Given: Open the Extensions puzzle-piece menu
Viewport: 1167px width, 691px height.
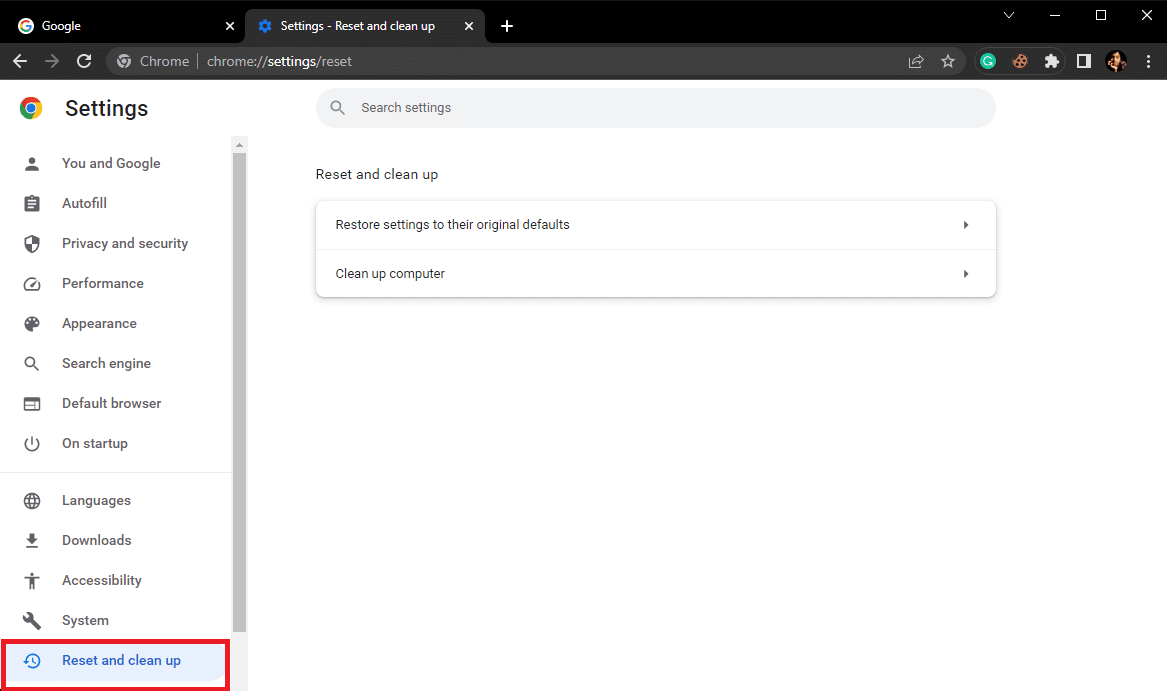Looking at the screenshot, I should (1052, 61).
